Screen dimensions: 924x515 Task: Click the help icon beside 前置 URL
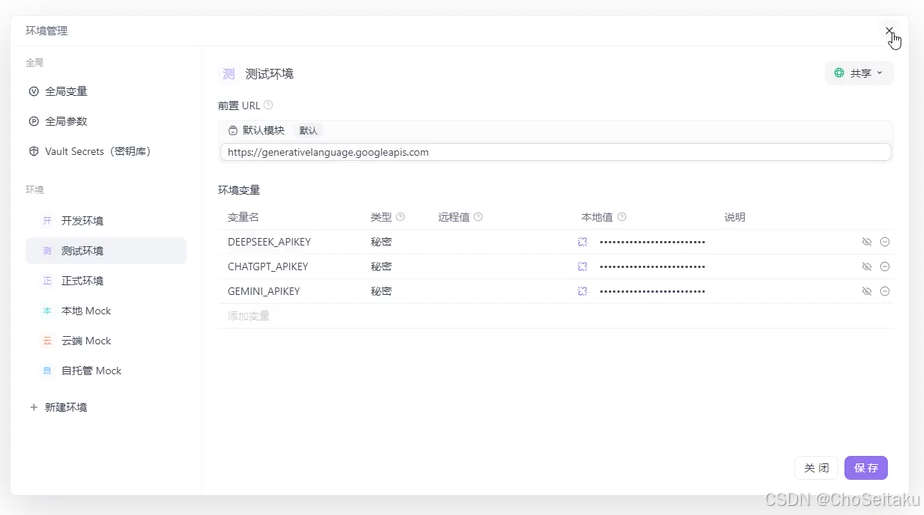coord(268,105)
